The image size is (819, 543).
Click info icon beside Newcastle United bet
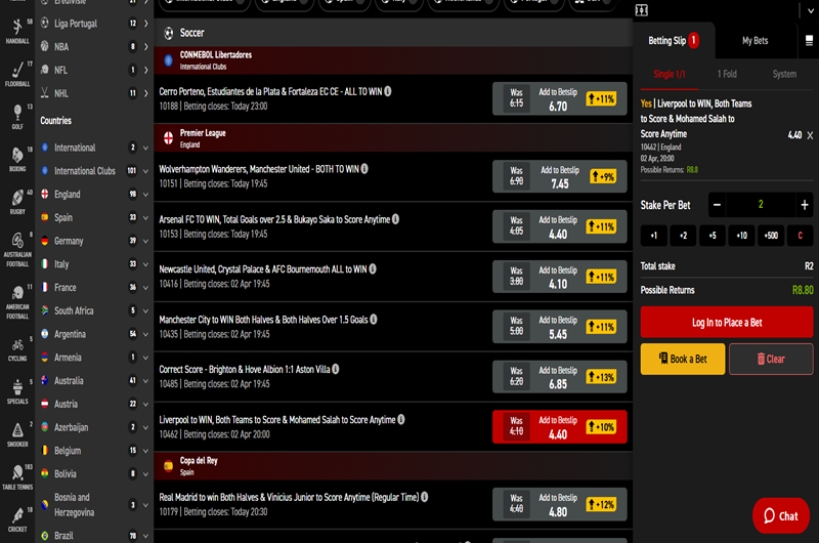(x=372, y=269)
